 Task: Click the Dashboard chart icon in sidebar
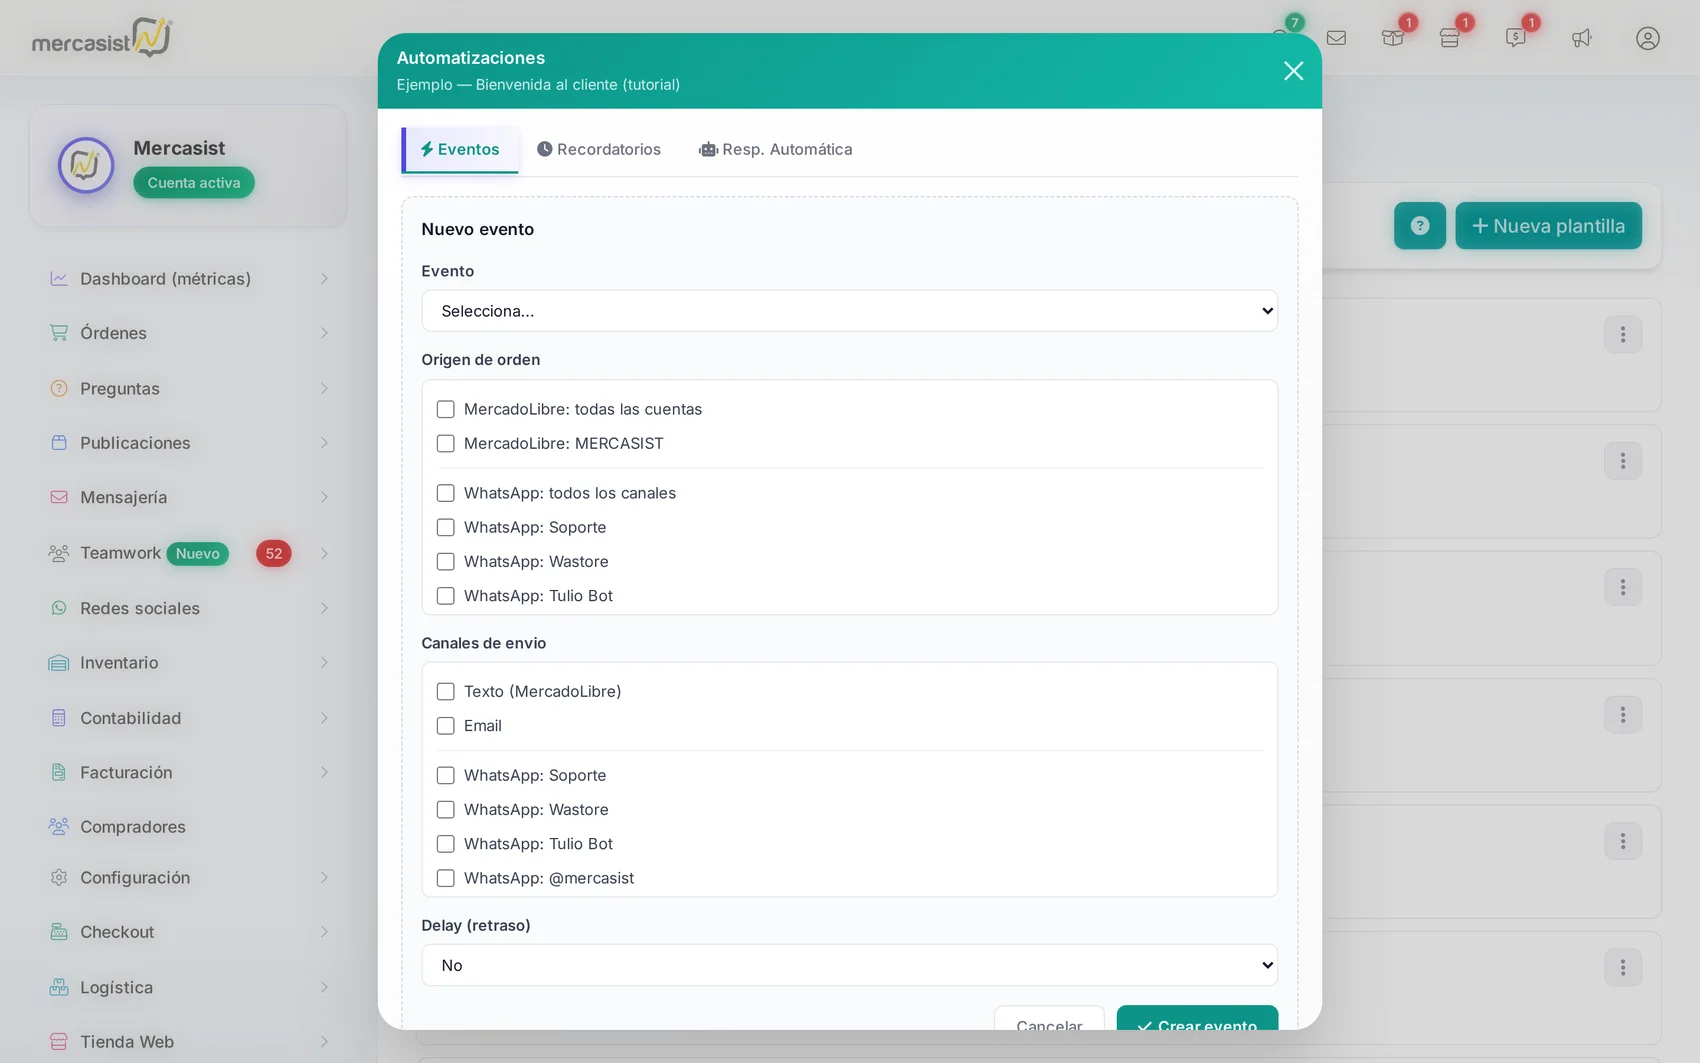[x=59, y=279]
